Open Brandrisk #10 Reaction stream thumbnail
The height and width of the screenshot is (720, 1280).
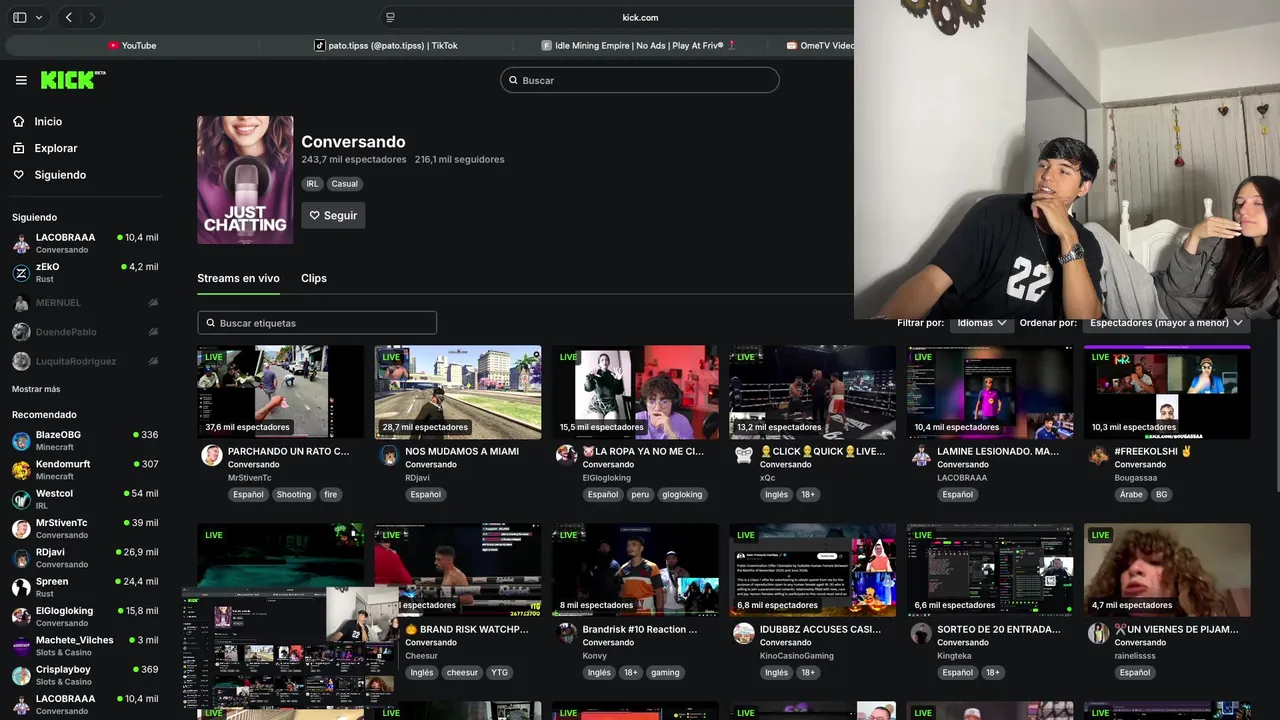pos(635,570)
